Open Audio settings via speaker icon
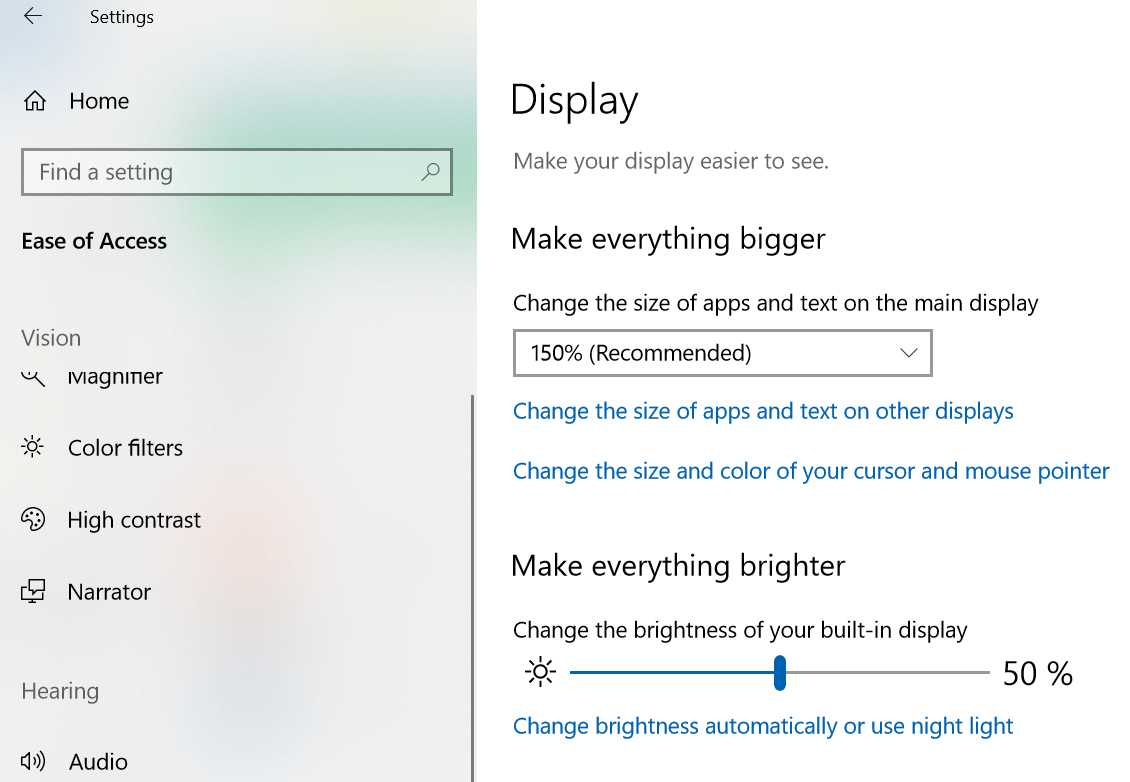 33,761
